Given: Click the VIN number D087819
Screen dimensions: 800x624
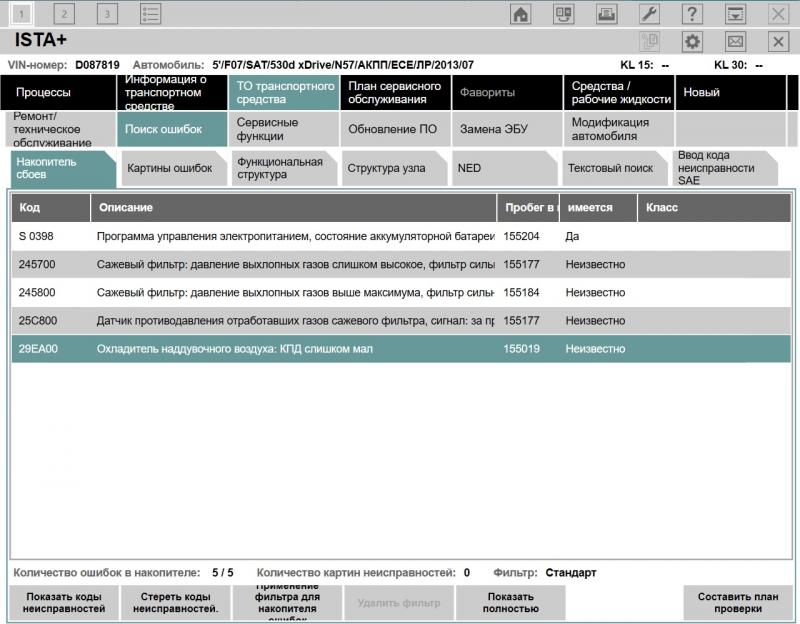Looking at the screenshot, I should [x=97, y=65].
